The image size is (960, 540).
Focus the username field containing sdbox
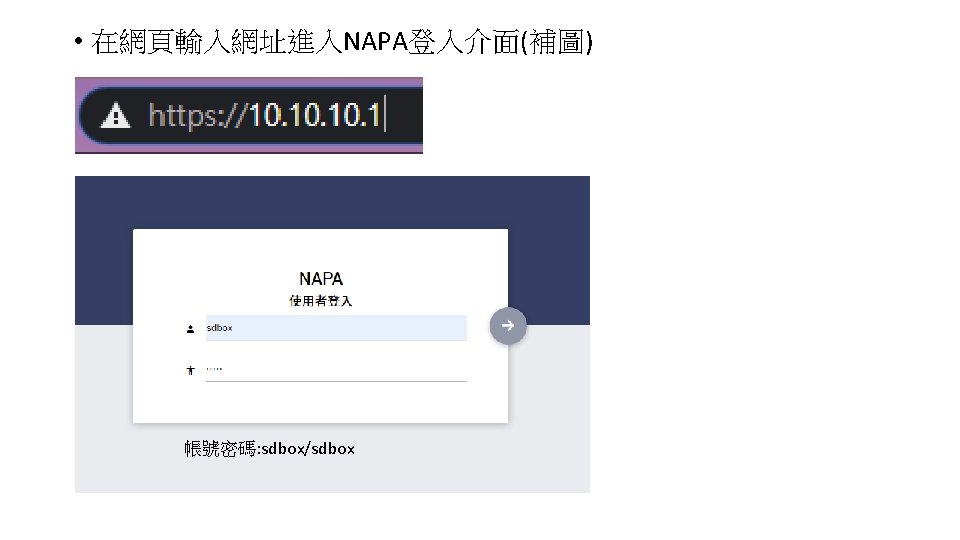[x=336, y=328]
